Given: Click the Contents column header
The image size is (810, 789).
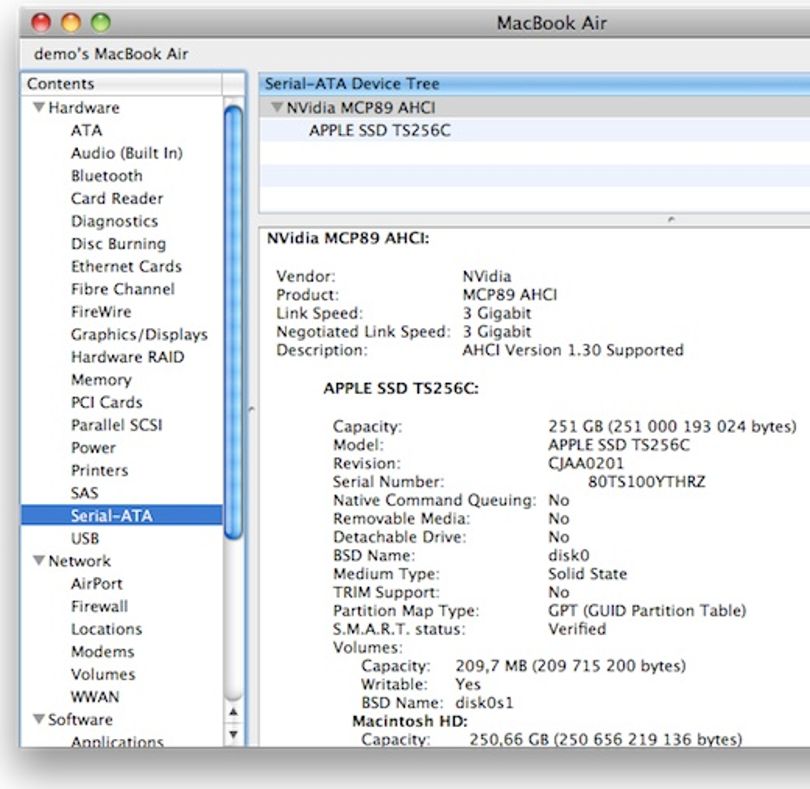Looking at the screenshot, I should (122, 84).
